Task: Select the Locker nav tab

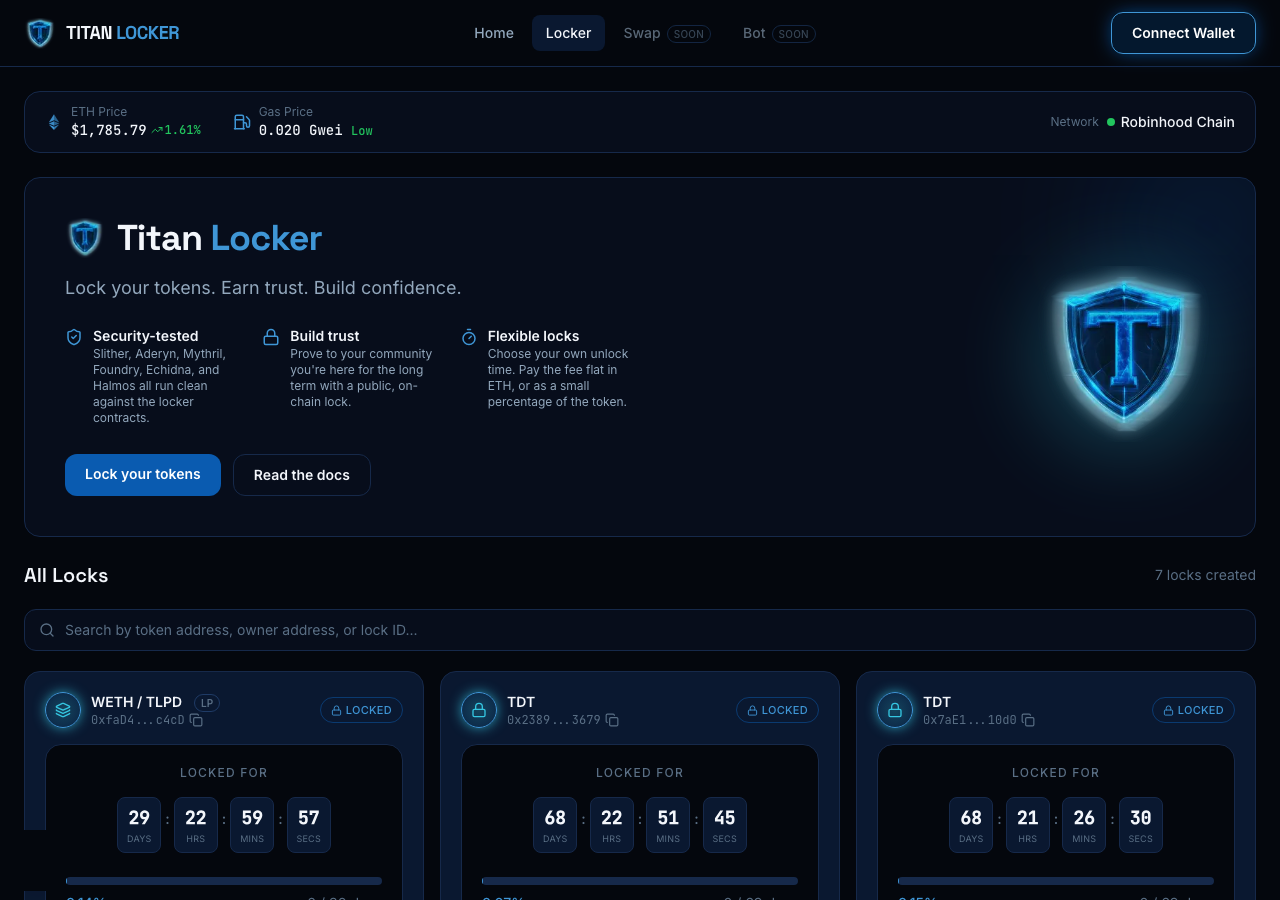Action: tap(568, 33)
